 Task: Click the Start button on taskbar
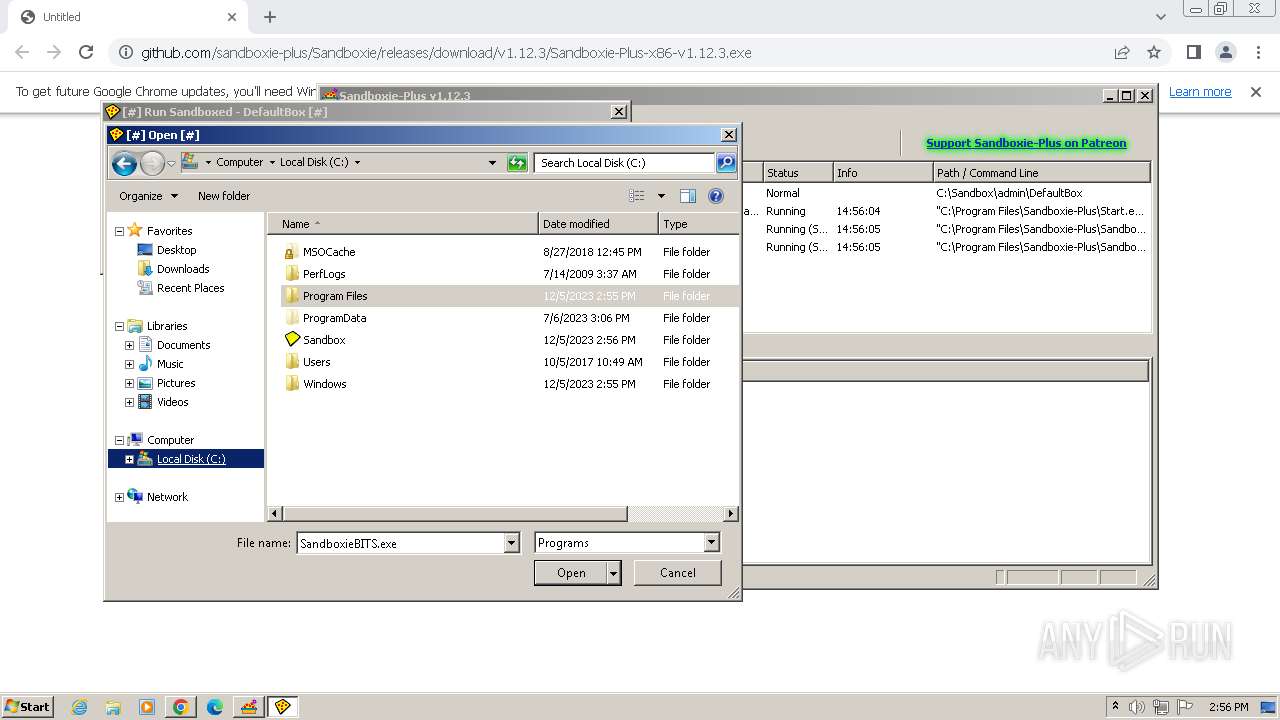[x=27, y=706]
